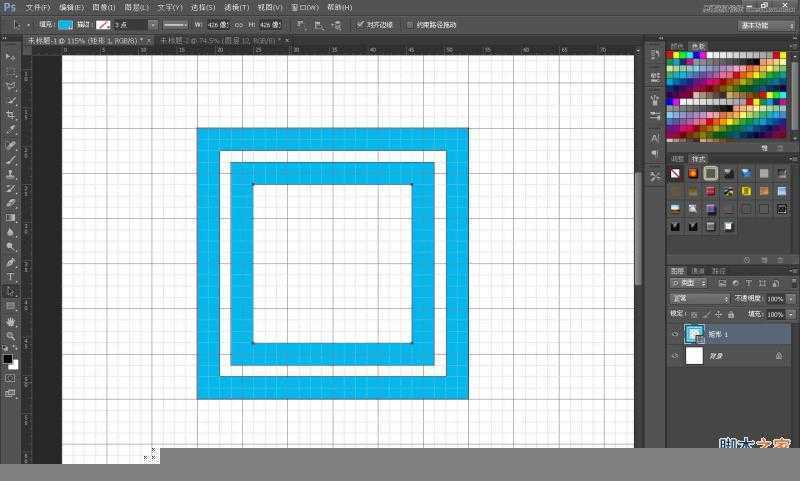The height and width of the screenshot is (481, 800).
Task: Open the layer blend mode 正常 dropdown
Action: pyautogui.click(x=699, y=298)
